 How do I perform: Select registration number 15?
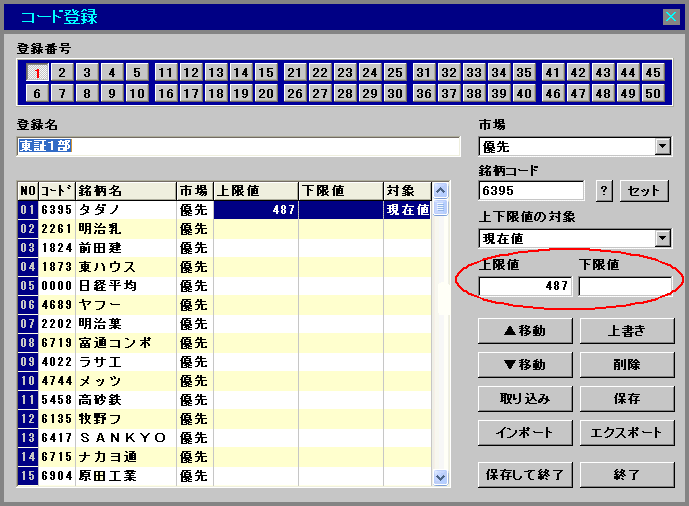[266, 72]
